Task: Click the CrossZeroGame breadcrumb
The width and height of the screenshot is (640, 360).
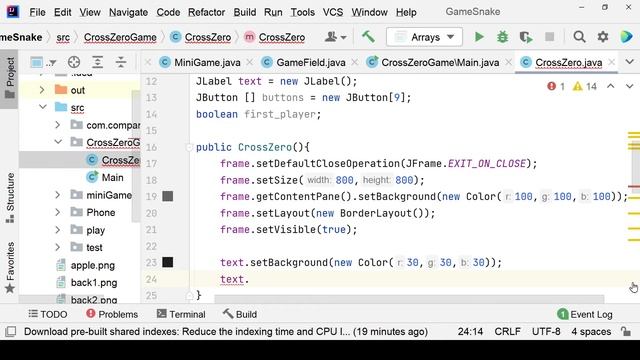Action: coord(120,37)
